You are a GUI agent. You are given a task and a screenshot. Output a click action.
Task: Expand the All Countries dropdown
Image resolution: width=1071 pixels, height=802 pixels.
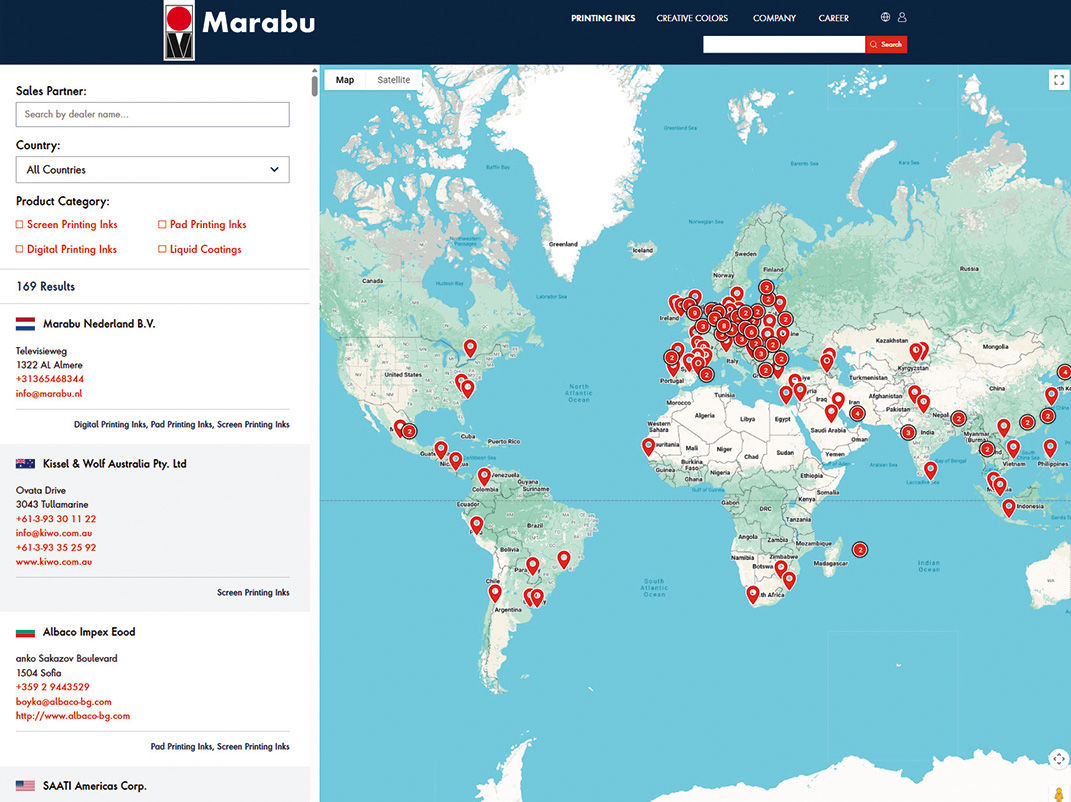pos(152,169)
